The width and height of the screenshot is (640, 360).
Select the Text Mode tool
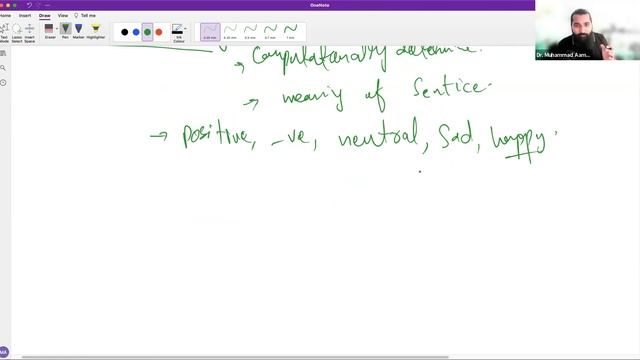click(4, 32)
